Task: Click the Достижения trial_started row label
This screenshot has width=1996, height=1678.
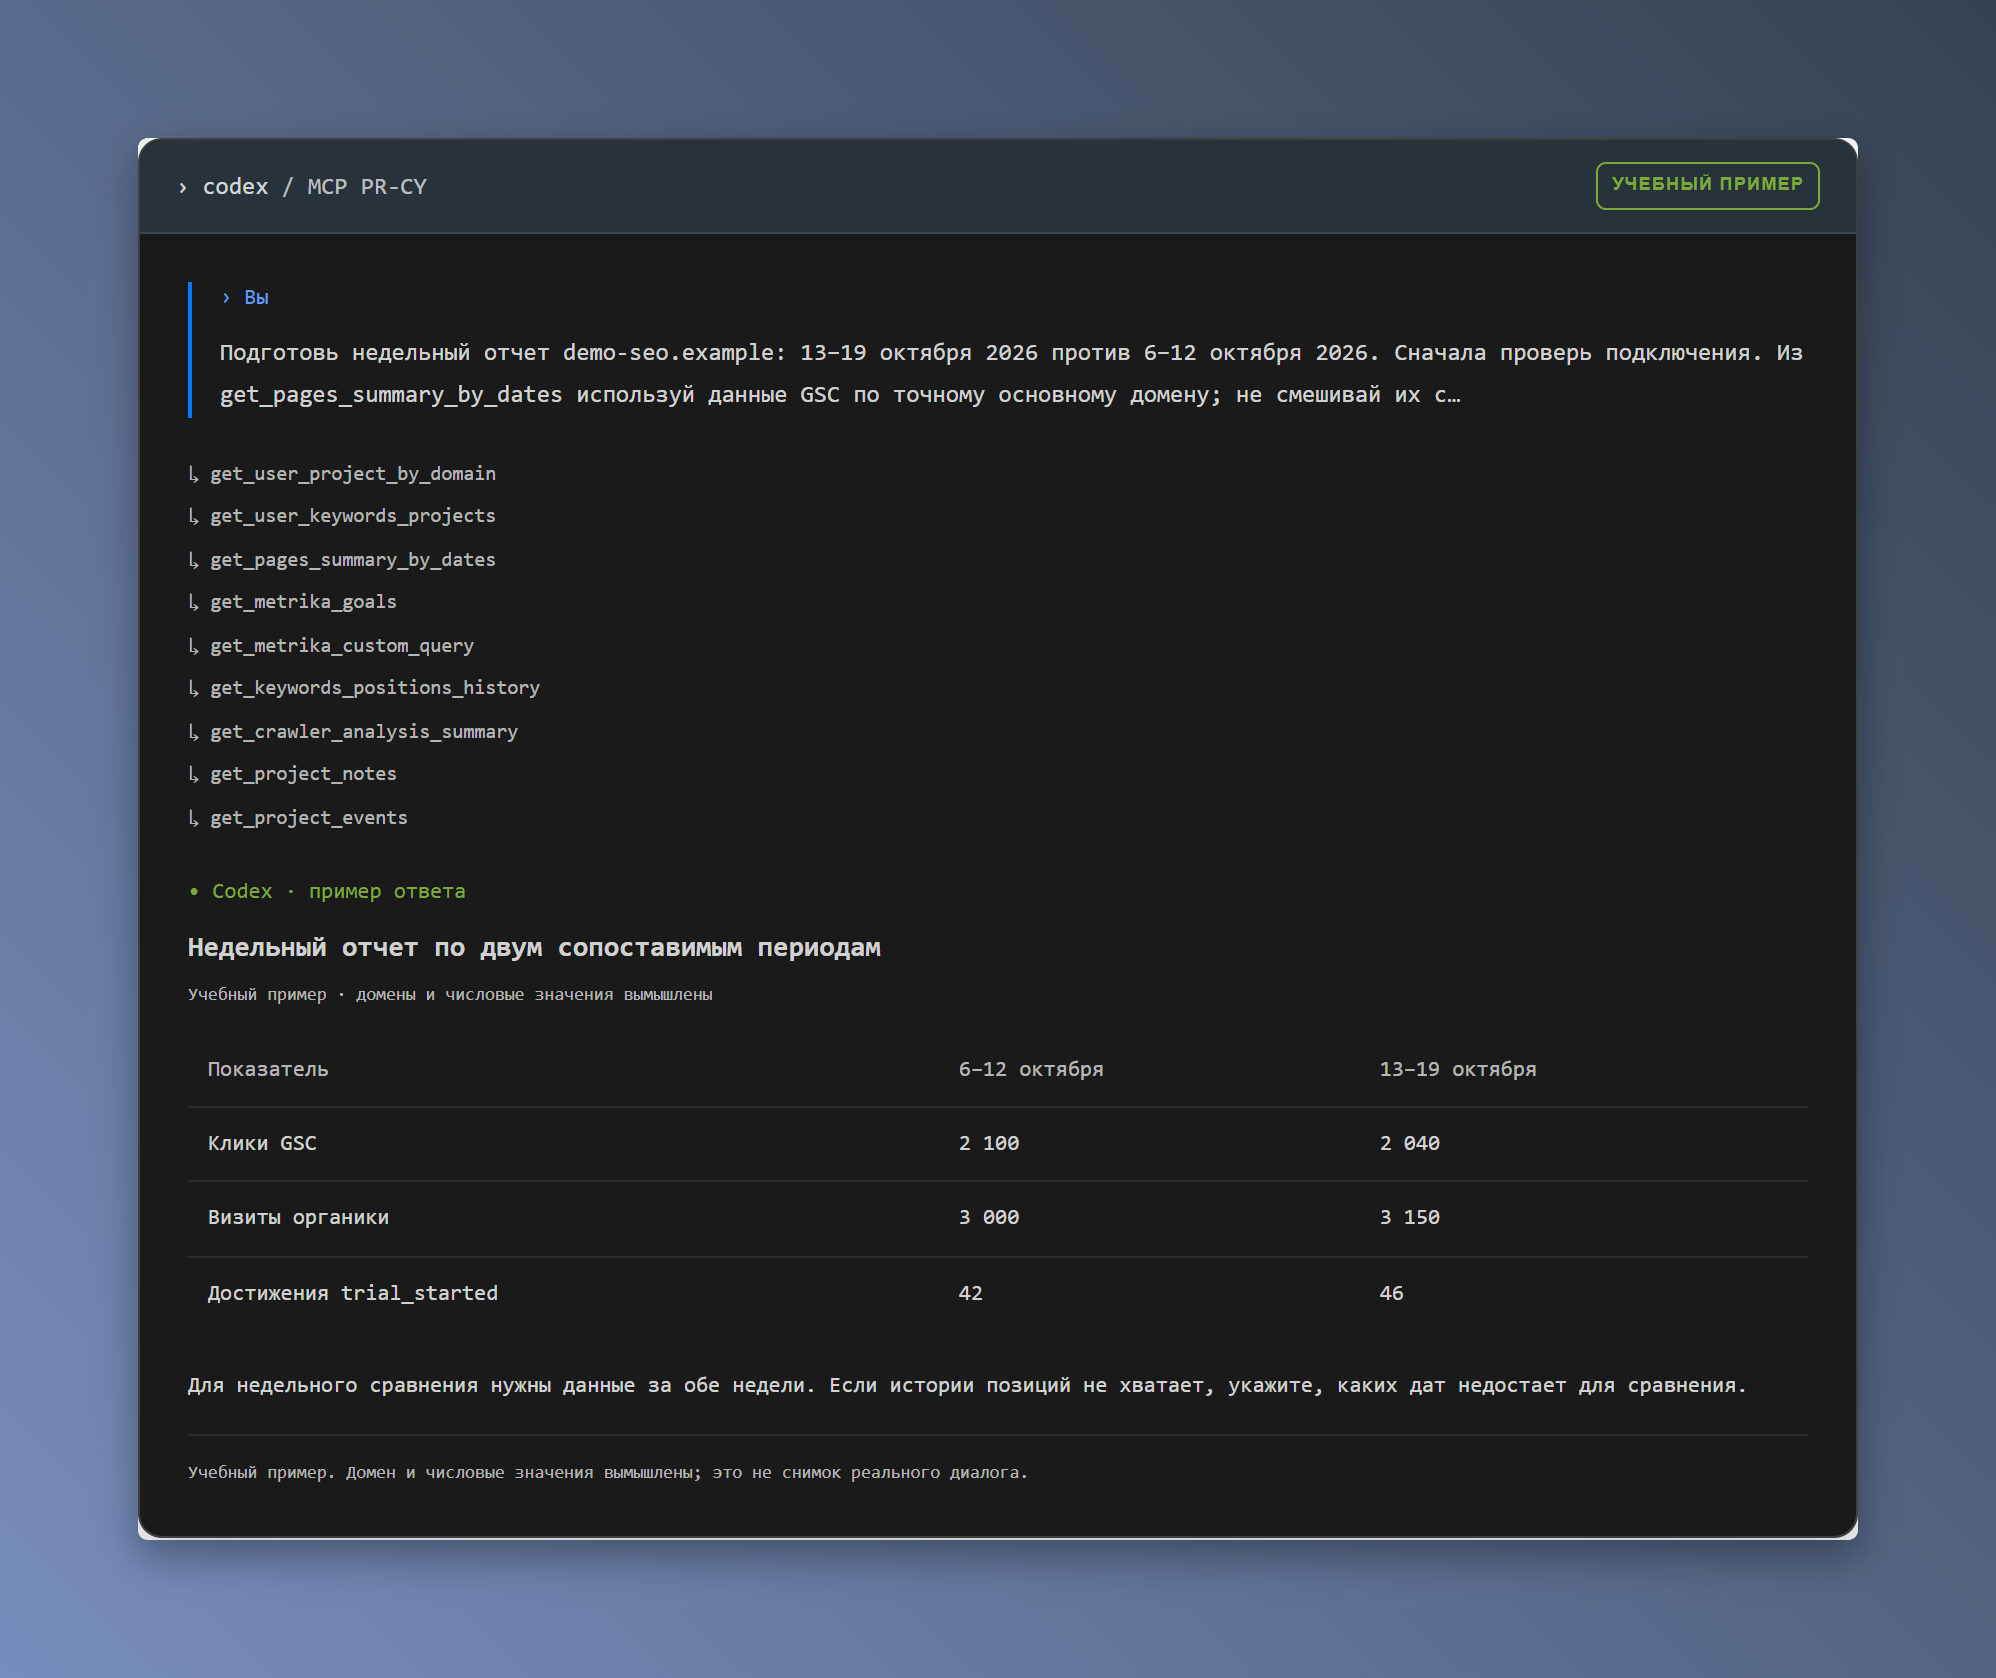Action: tap(352, 1293)
